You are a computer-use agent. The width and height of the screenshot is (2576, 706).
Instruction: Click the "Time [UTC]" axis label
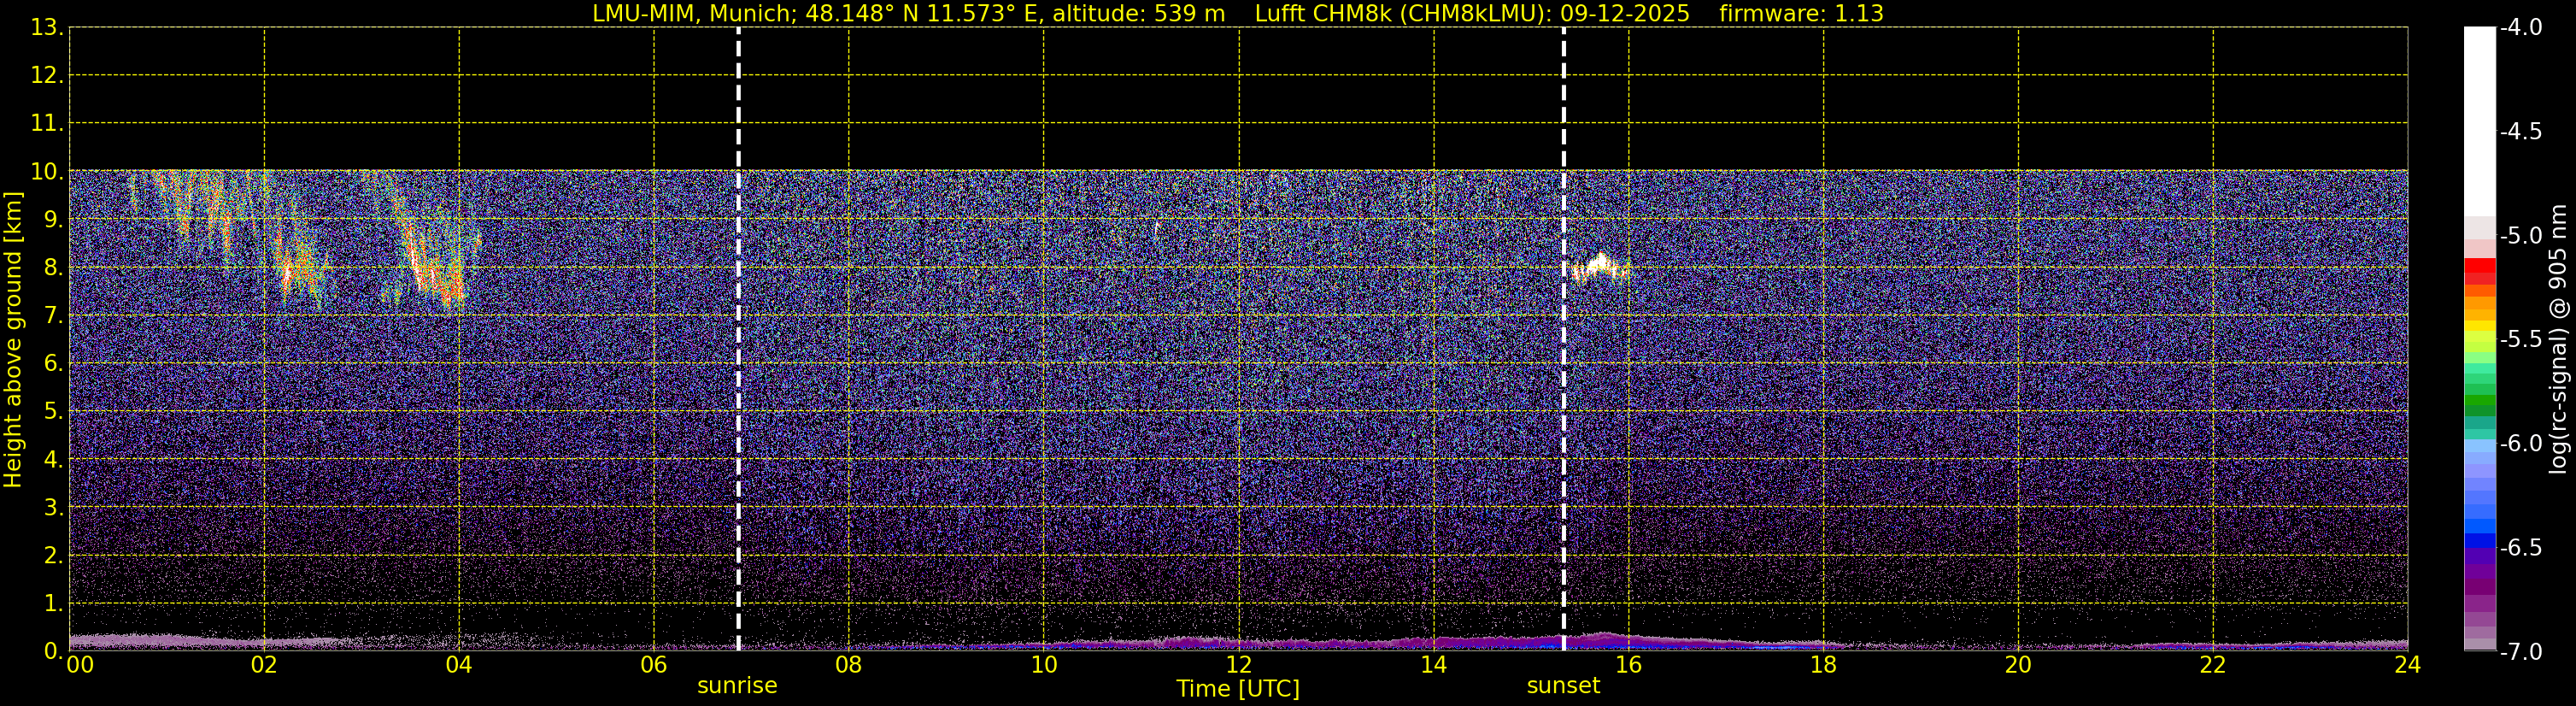click(1238, 689)
